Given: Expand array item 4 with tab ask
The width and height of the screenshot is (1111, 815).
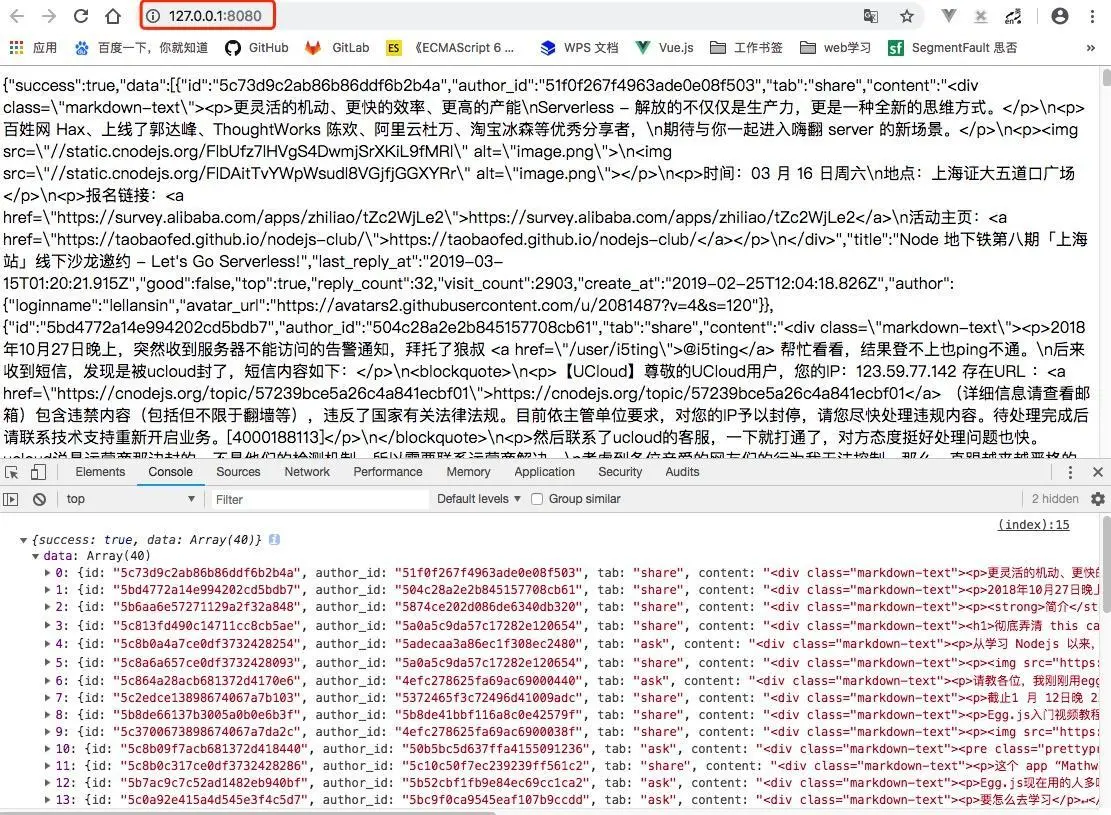Looking at the screenshot, I should (x=47, y=644).
